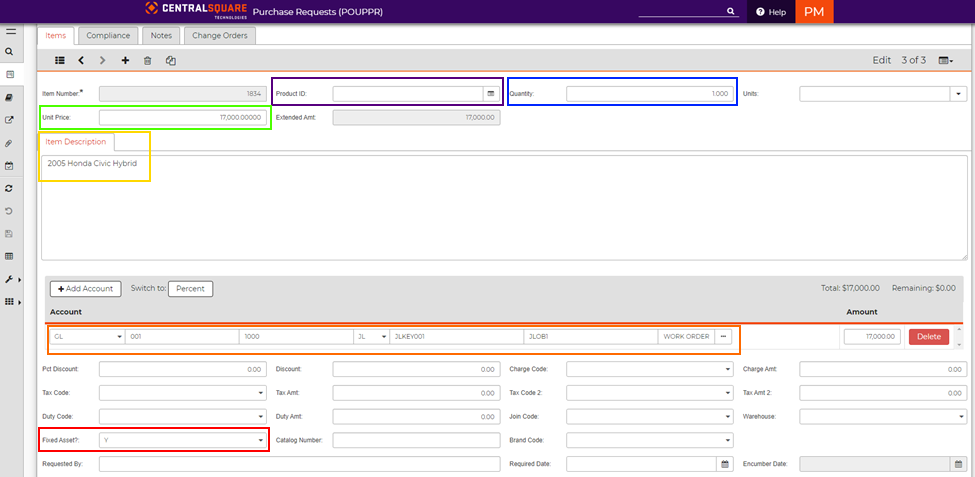Click the undo icon in sidebar

(9, 211)
